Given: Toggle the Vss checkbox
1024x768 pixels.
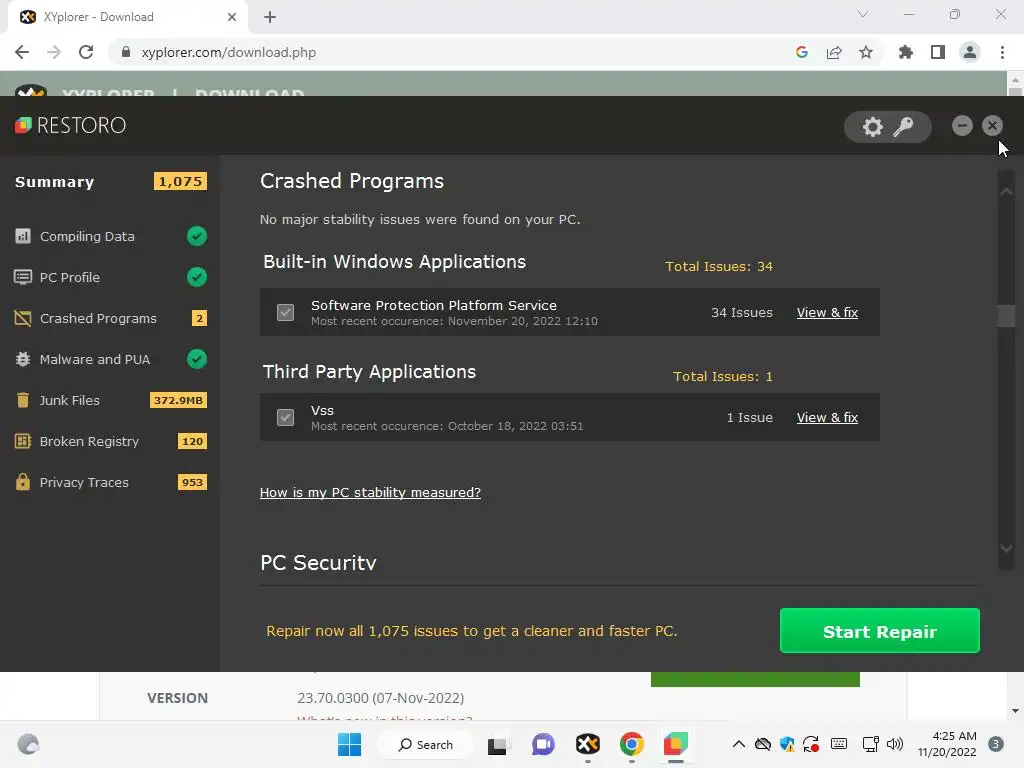Looking at the screenshot, I should (285, 417).
